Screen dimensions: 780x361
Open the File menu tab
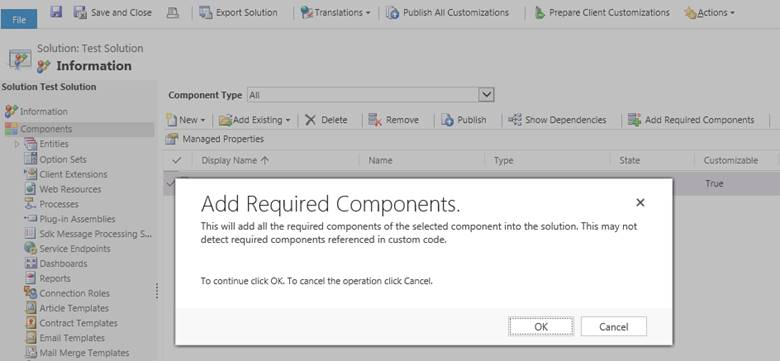point(19,19)
